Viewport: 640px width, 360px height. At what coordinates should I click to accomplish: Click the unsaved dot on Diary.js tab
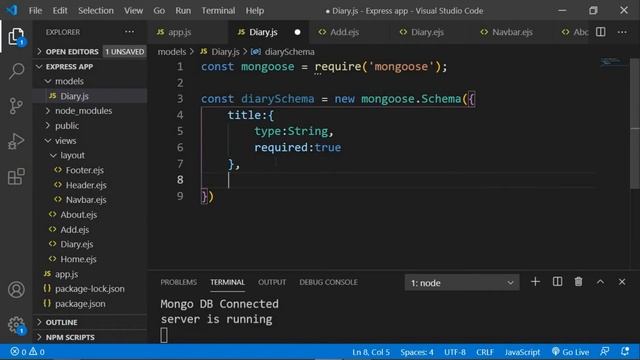coord(298,32)
